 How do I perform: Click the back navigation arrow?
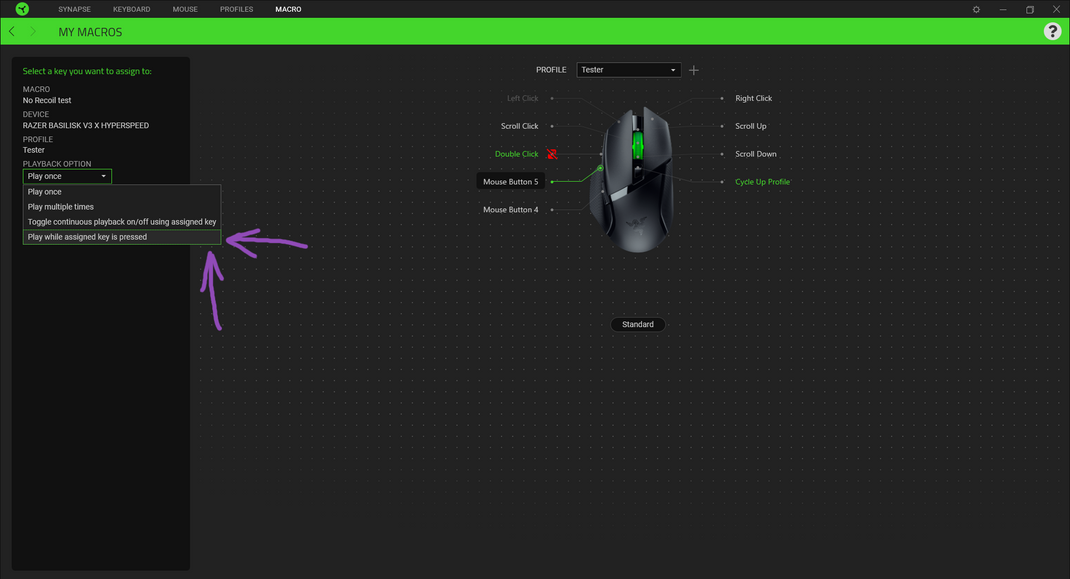pos(11,31)
